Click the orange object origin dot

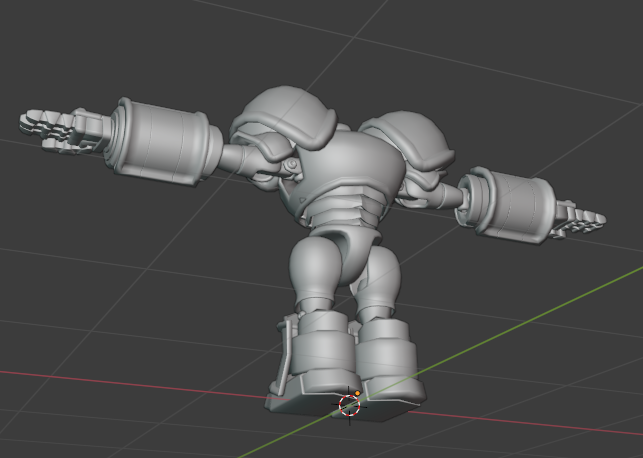(x=358, y=393)
